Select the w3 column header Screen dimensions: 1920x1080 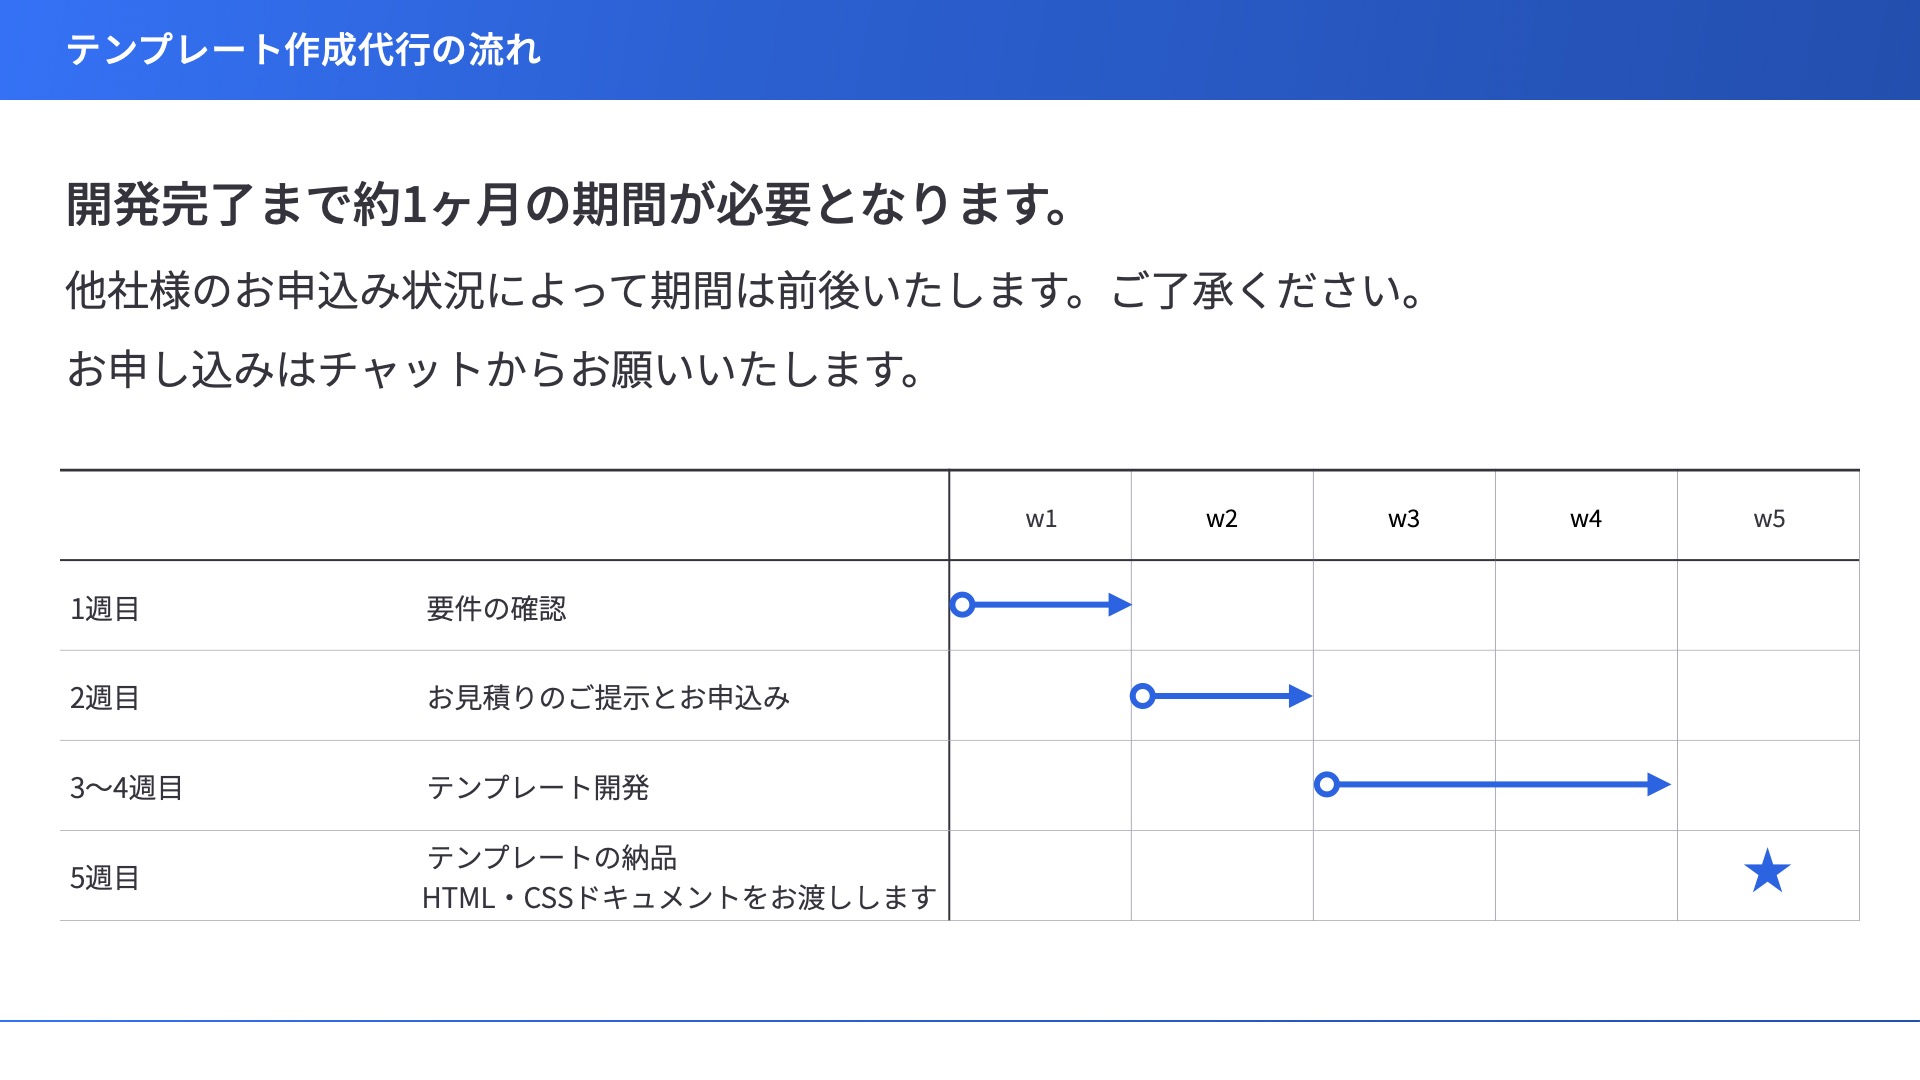click(1404, 519)
